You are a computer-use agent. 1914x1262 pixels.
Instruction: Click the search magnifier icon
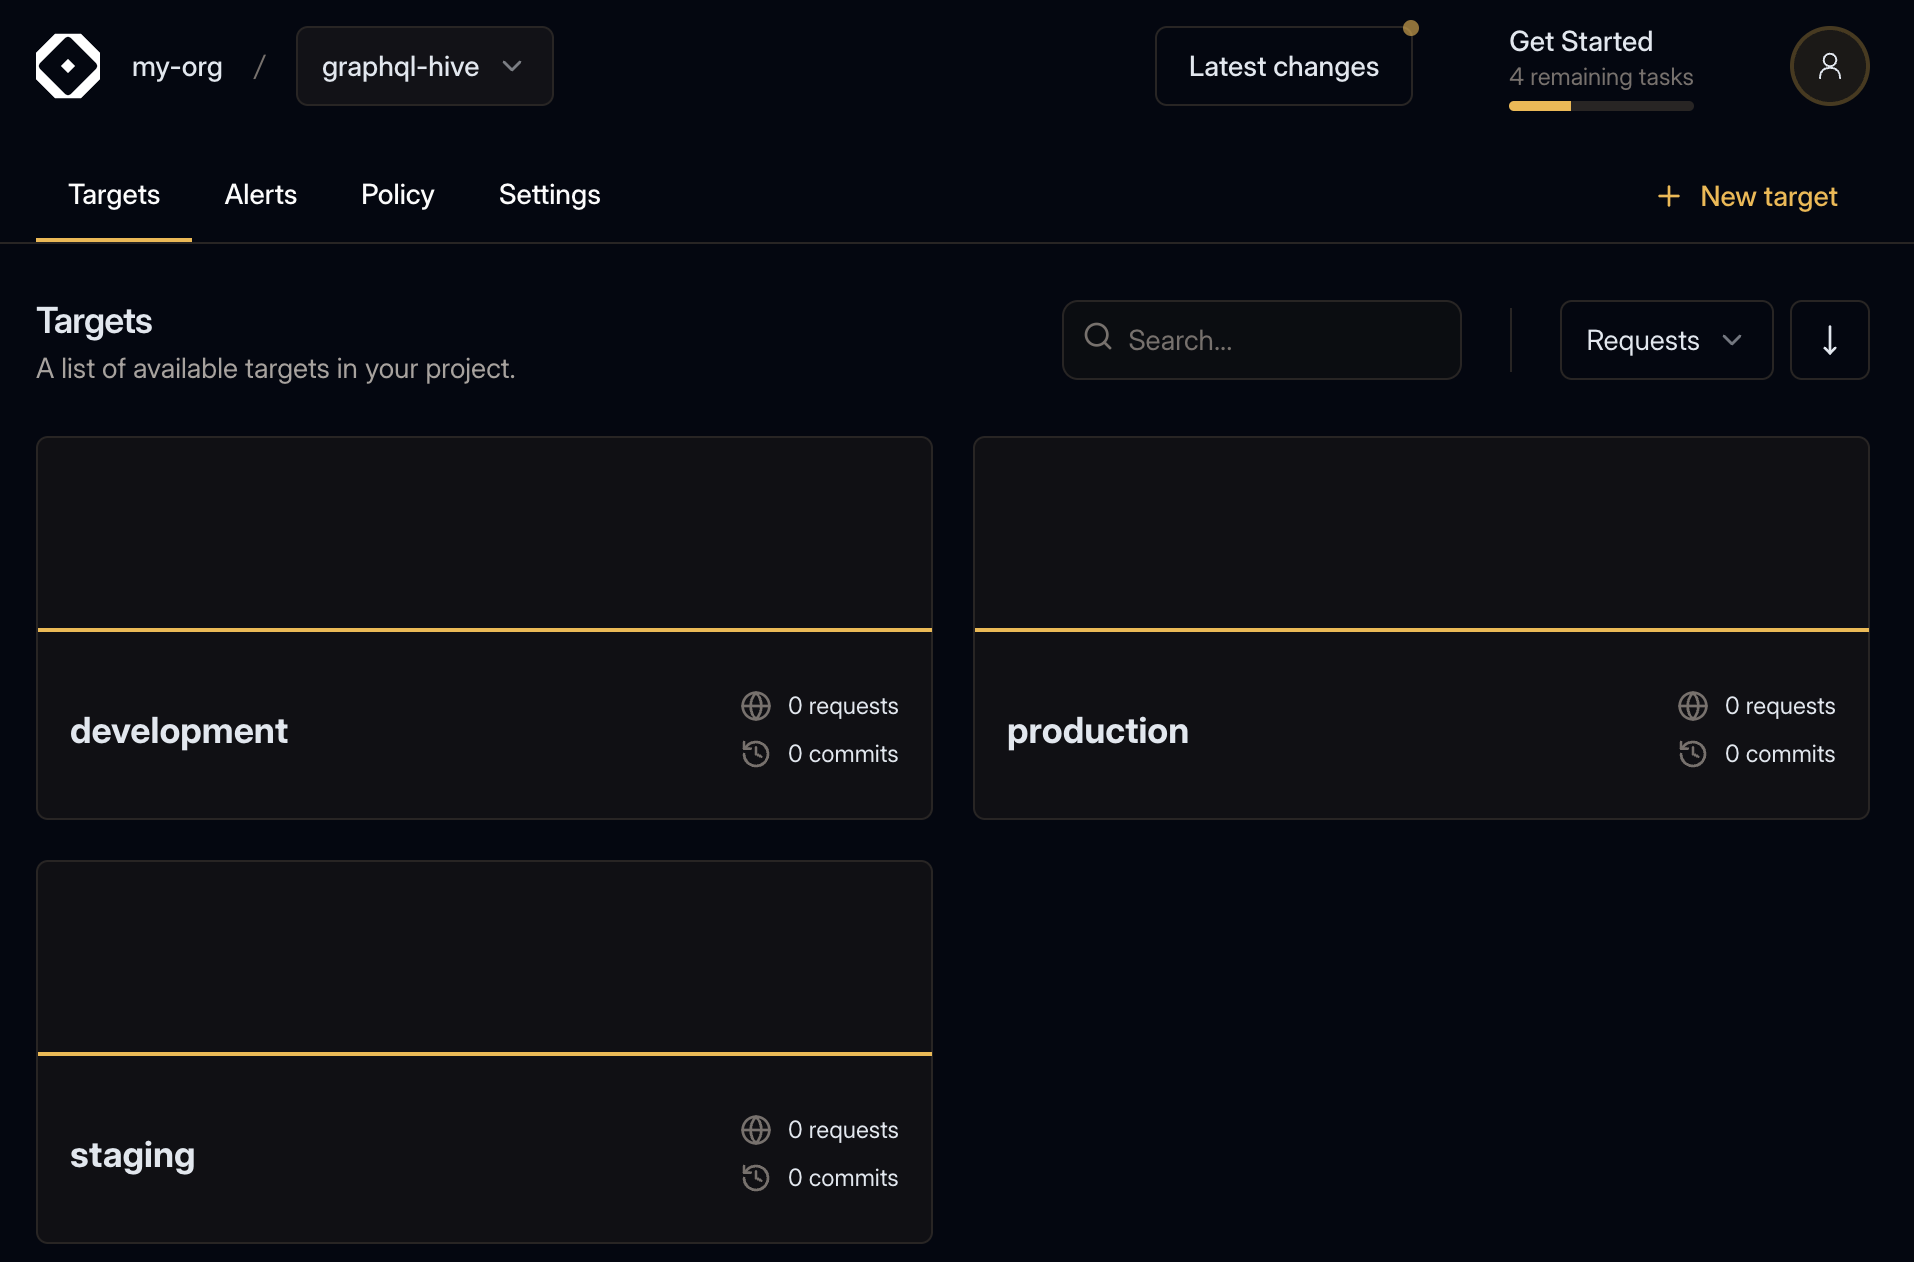click(1097, 338)
